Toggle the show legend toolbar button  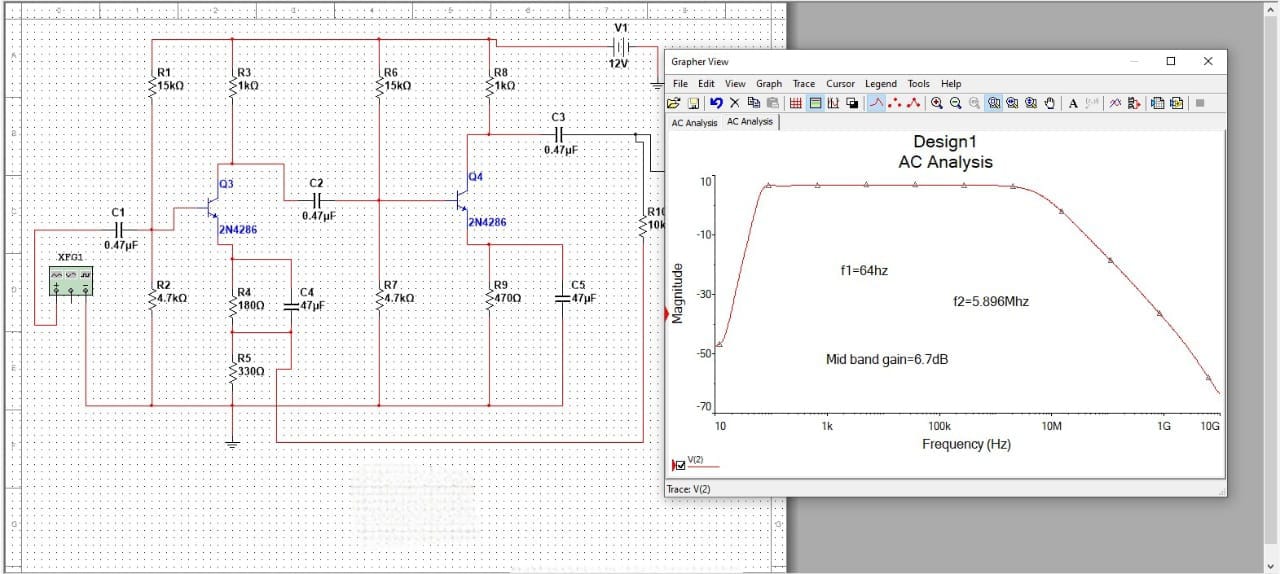click(x=815, y=103)
